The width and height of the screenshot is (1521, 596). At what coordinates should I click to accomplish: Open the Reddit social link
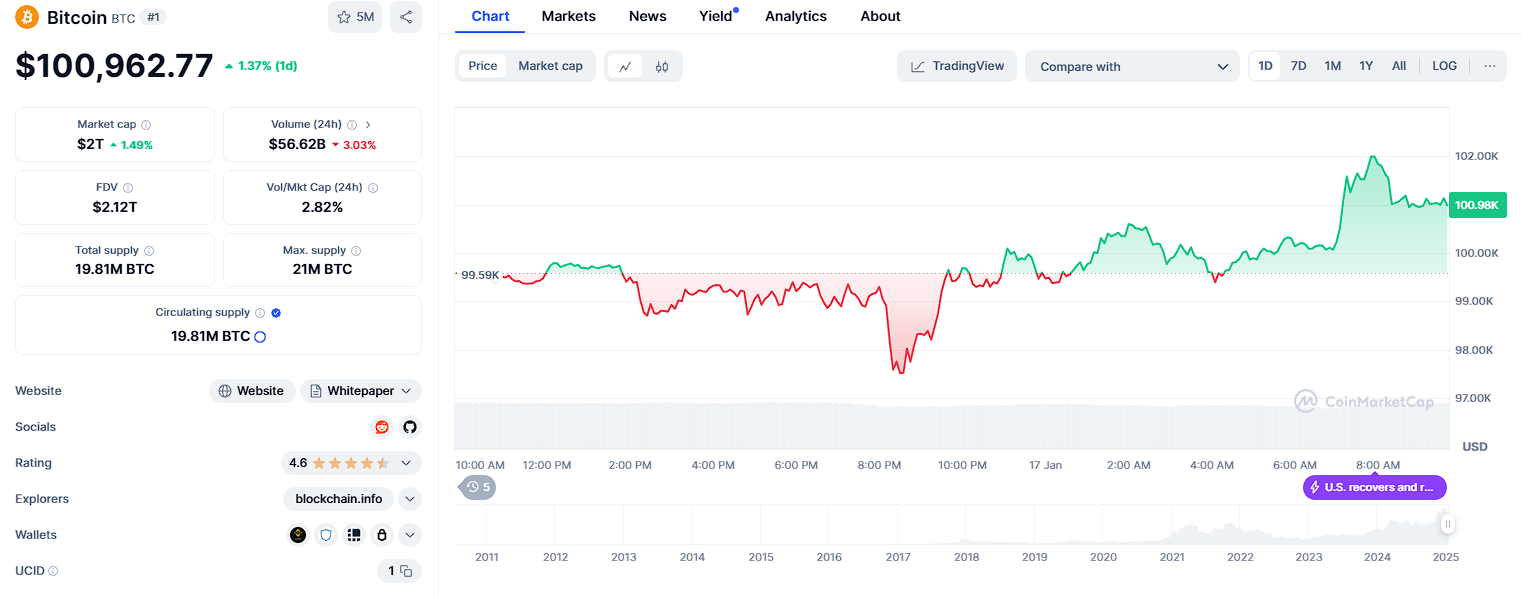pos(382,427)
